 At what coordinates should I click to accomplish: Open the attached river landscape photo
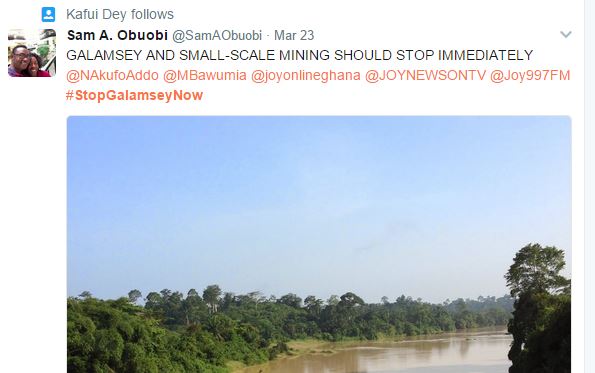click(319, 244)
